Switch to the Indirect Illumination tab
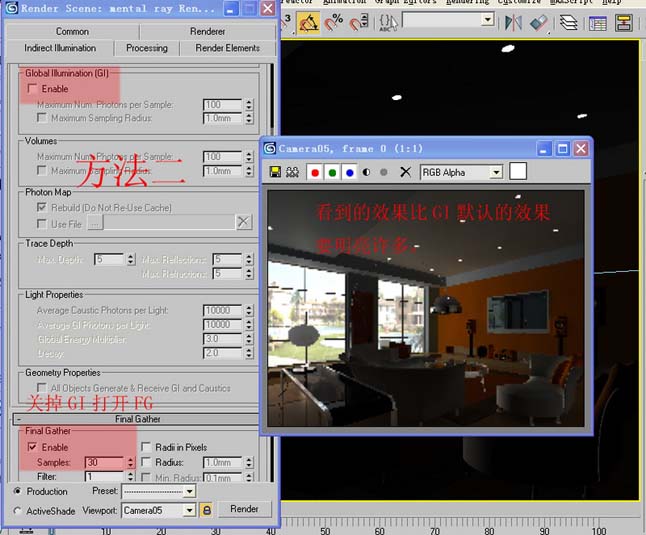Image resolution: width=646 pixels, height=535 pixels. coord(60,48)
